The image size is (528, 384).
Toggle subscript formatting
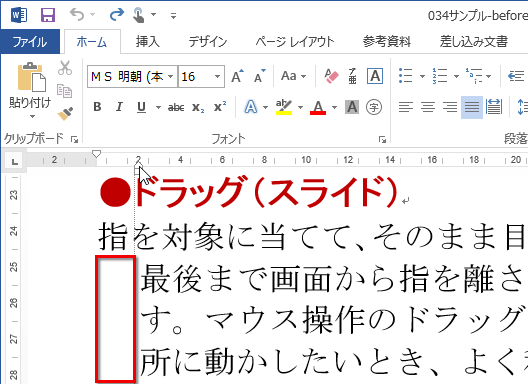(x=198, y=107)
